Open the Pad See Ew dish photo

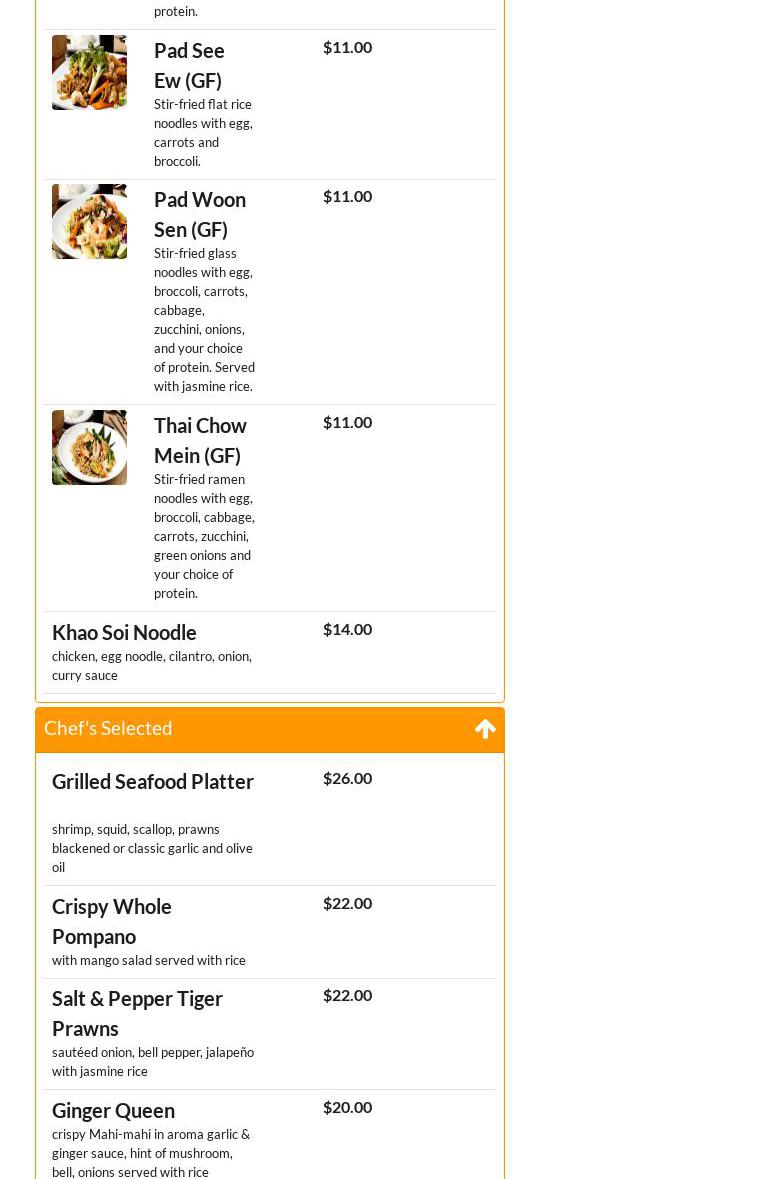point(89,72)
